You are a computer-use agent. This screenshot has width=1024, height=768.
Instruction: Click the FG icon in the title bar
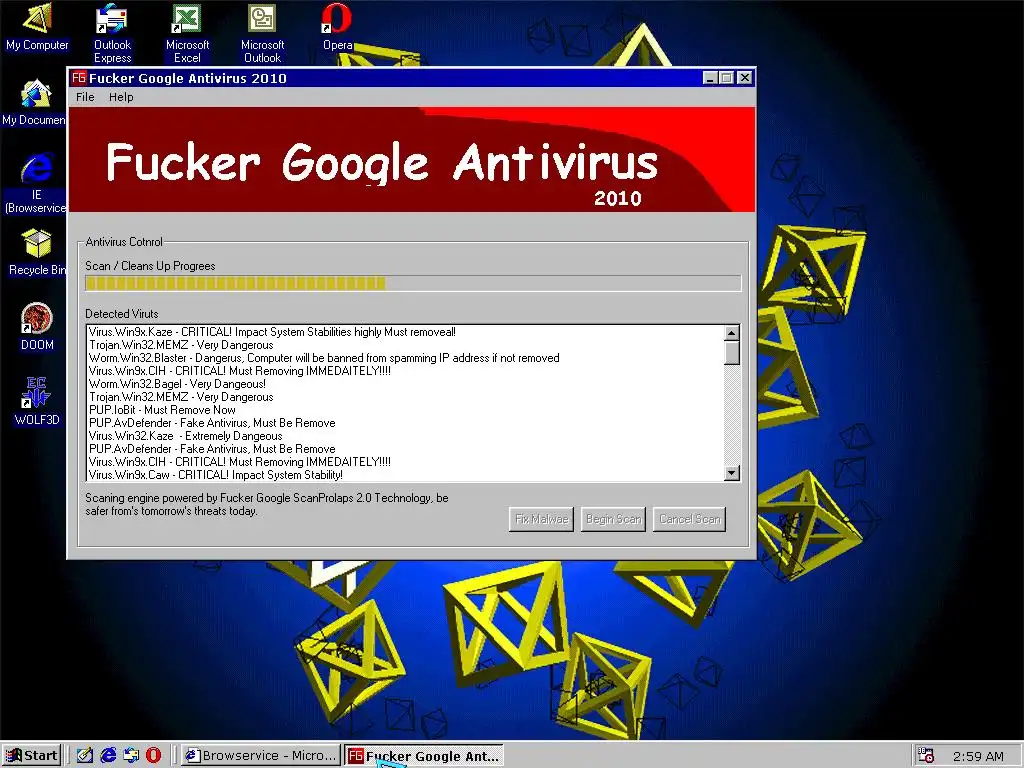(x=79, y=78)
